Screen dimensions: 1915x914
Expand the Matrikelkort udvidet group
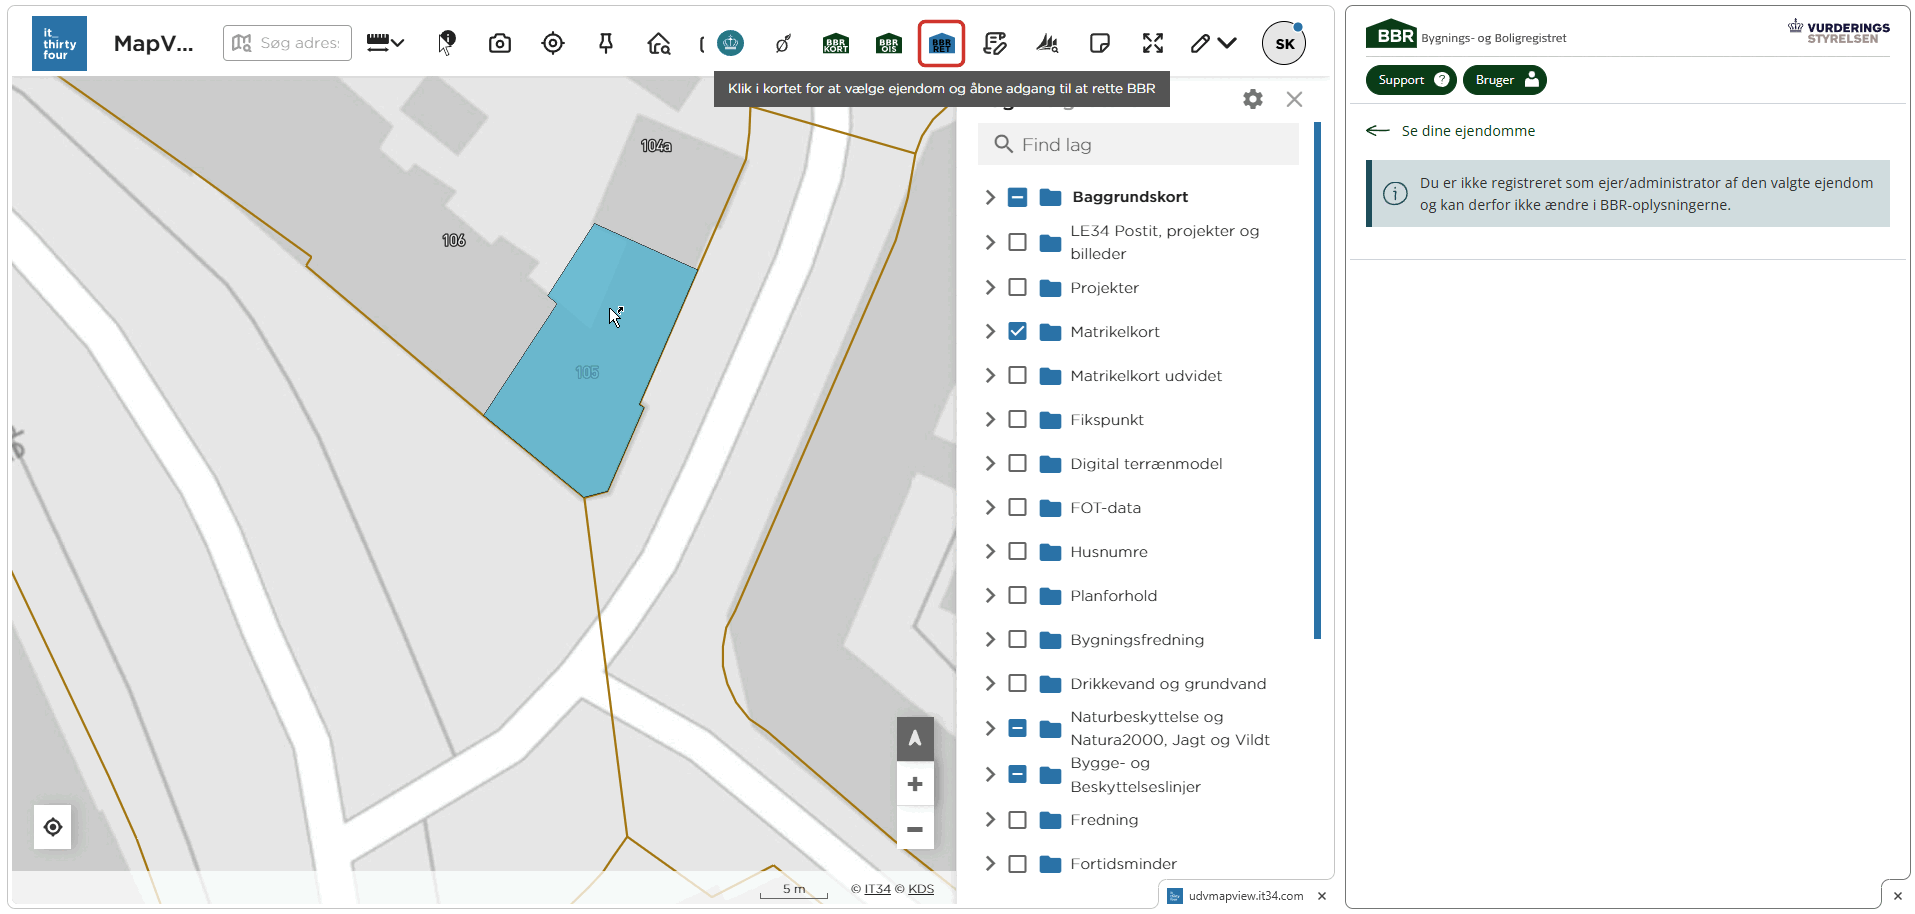(990, 375)
